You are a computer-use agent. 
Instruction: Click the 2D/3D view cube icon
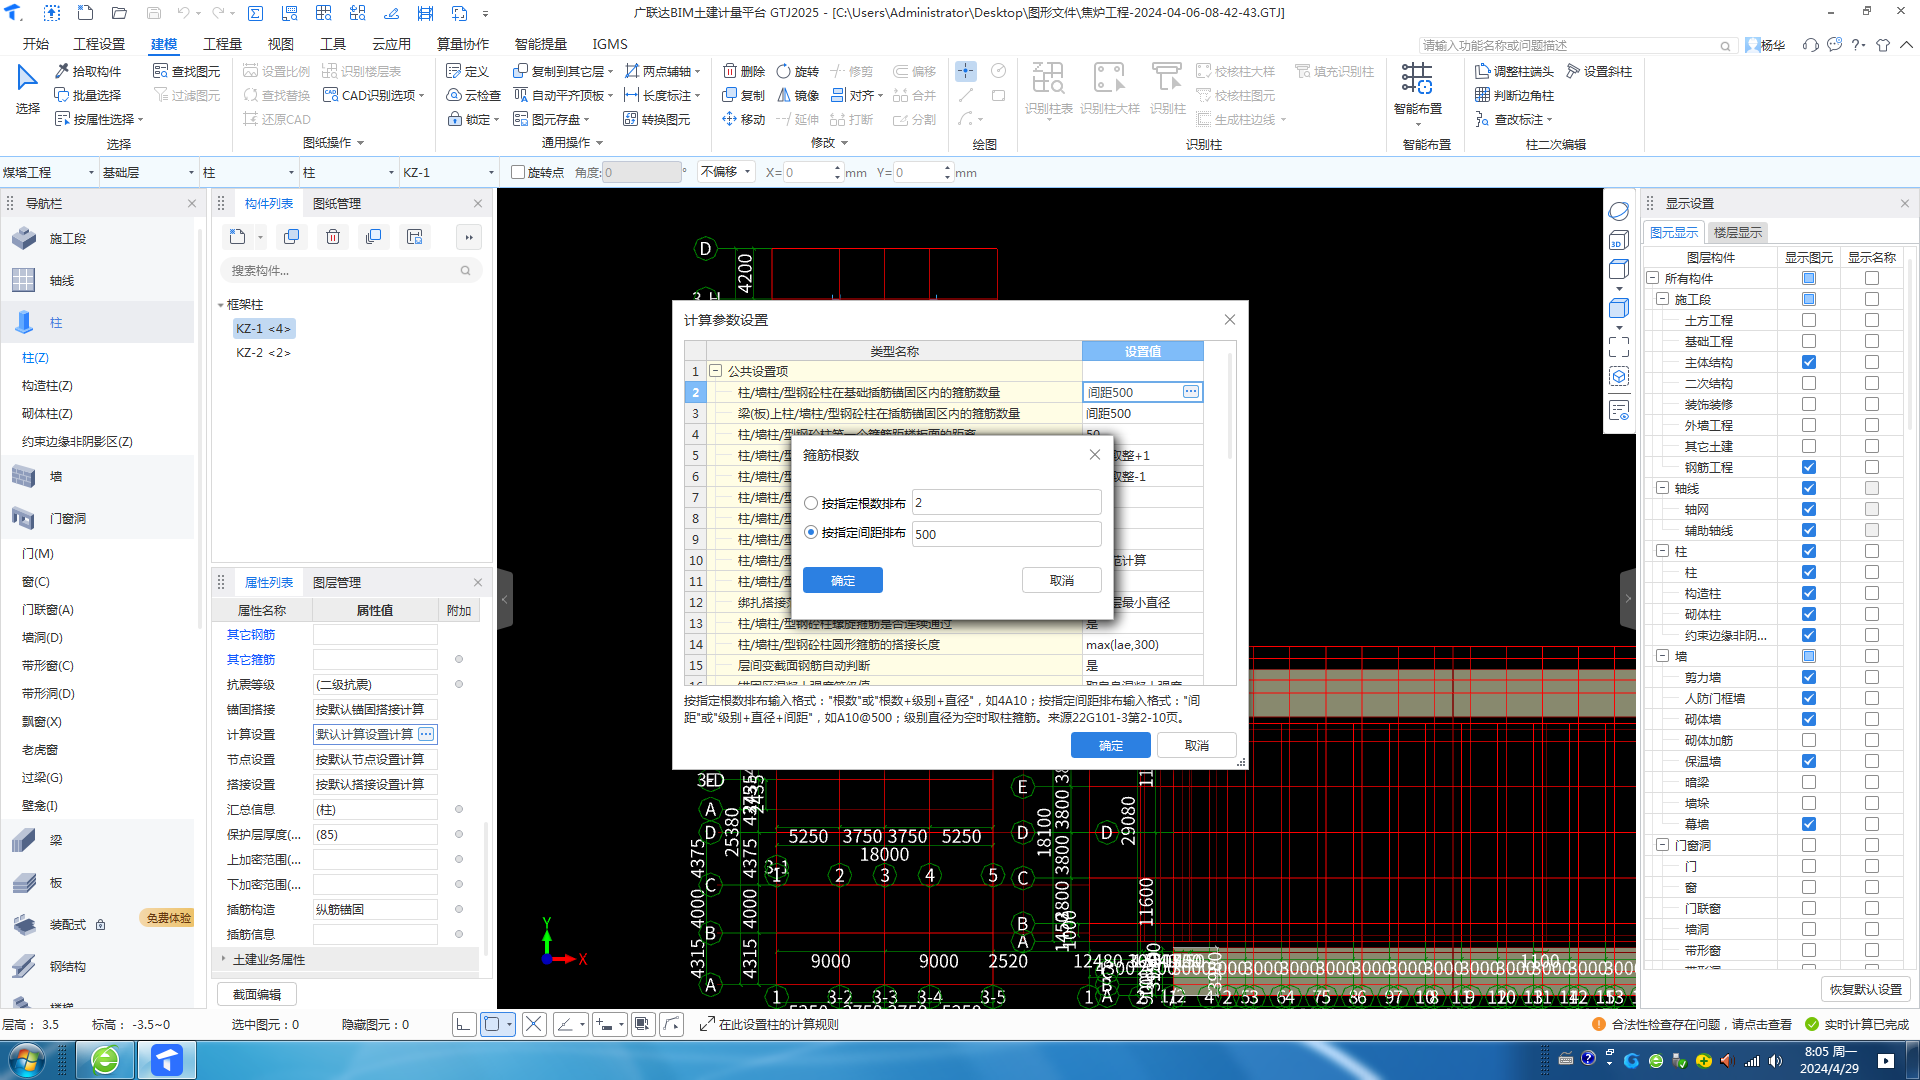pyautogui.click(x=1619, y=241)
